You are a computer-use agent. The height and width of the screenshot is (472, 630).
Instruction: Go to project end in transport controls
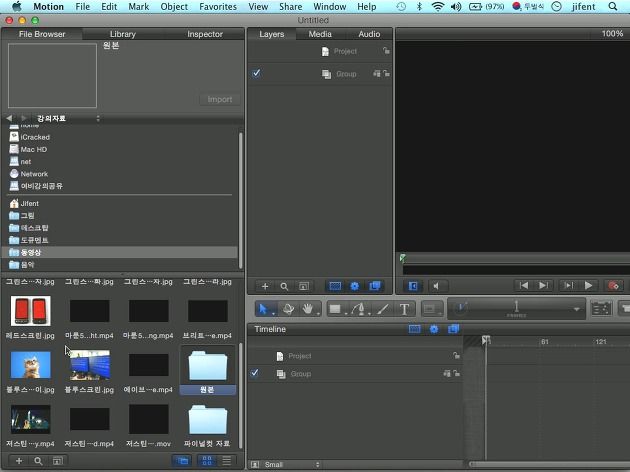click(x=544, y=285)
